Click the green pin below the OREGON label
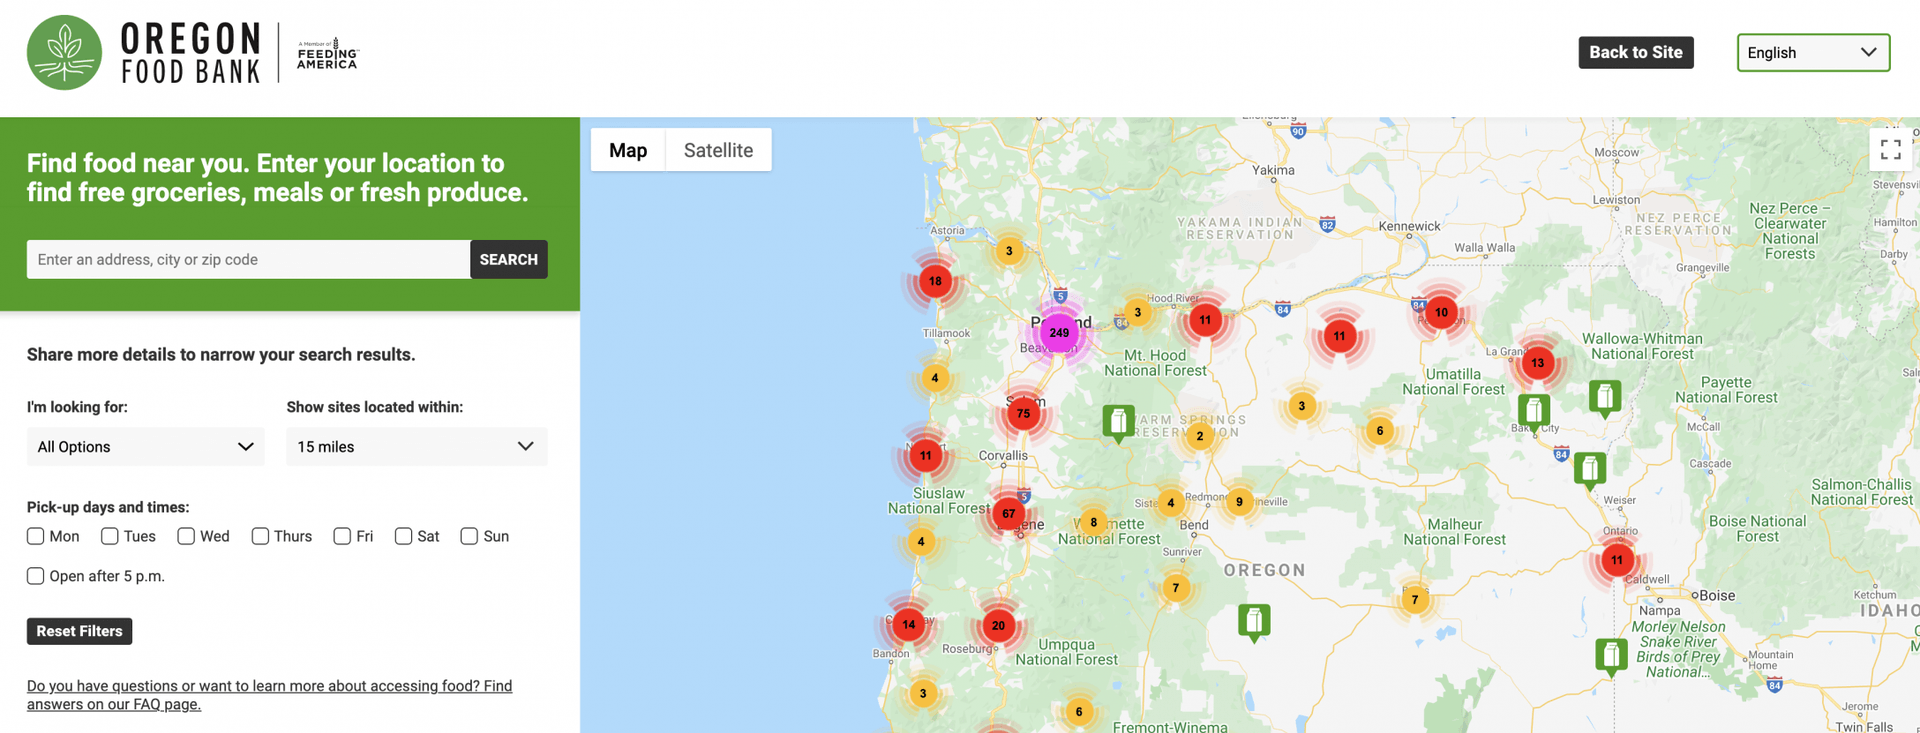This screenshot has width=1920, height=733. [x=1254, y=622]
